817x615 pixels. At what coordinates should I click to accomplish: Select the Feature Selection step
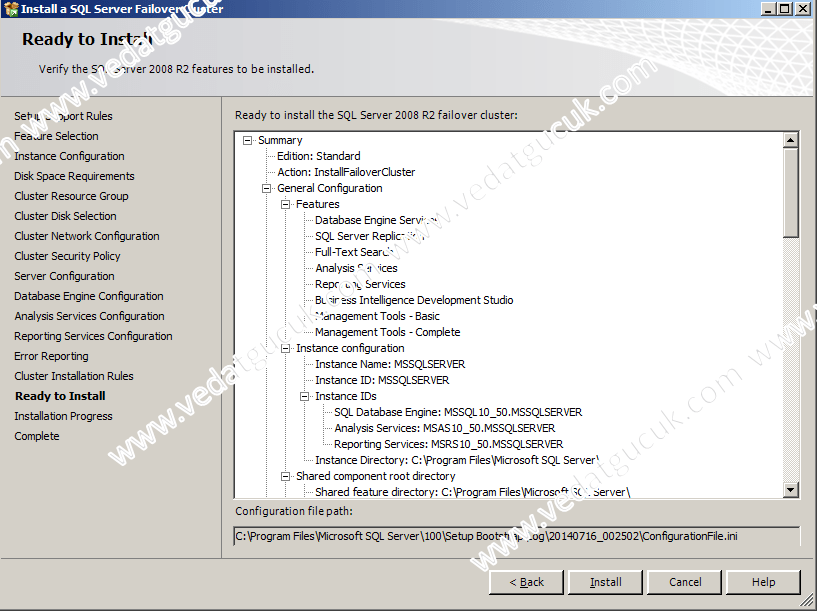(x=56, y=136)
